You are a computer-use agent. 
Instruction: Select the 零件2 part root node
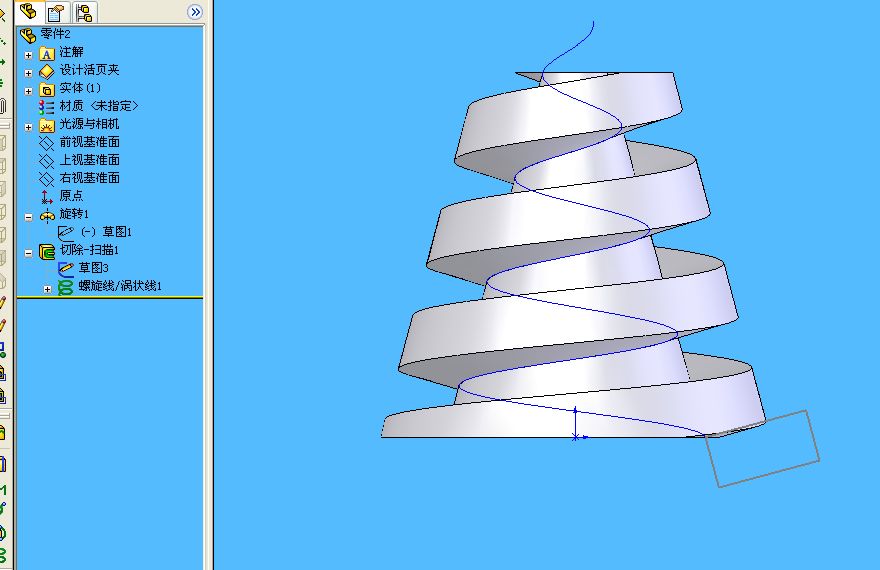click(55, 35)
